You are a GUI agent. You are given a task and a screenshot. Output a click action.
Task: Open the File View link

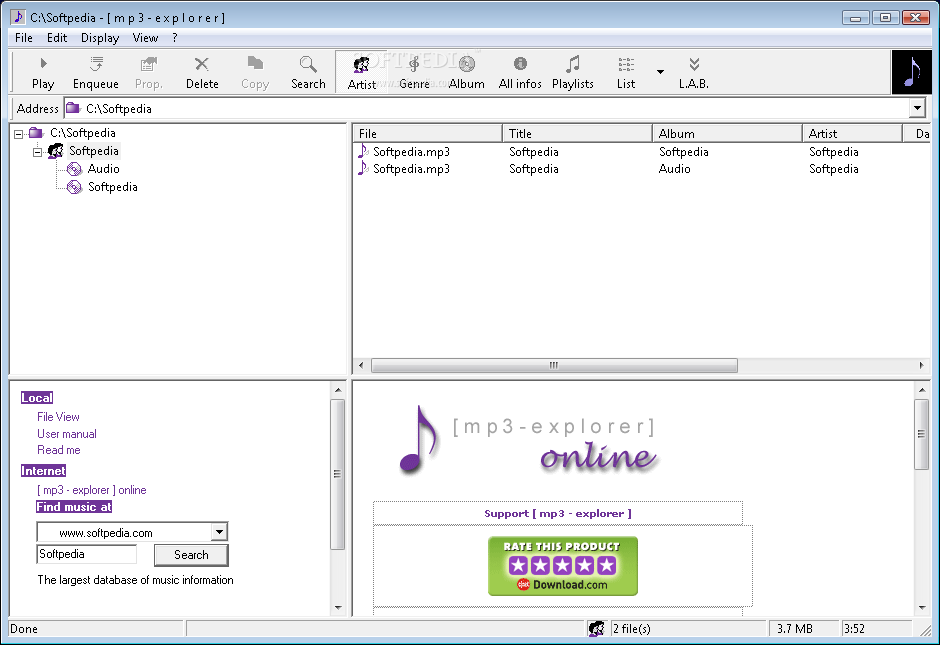pyautogui.click(x=58, y=417)
